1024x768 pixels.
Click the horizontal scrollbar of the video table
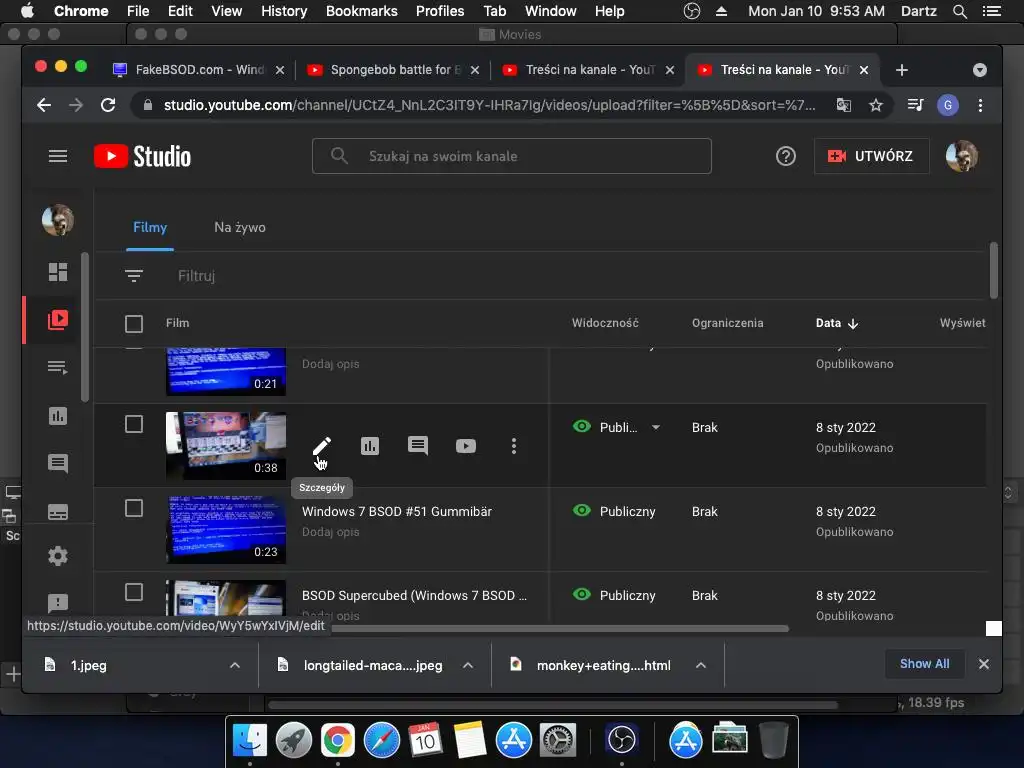coord(560,629)
